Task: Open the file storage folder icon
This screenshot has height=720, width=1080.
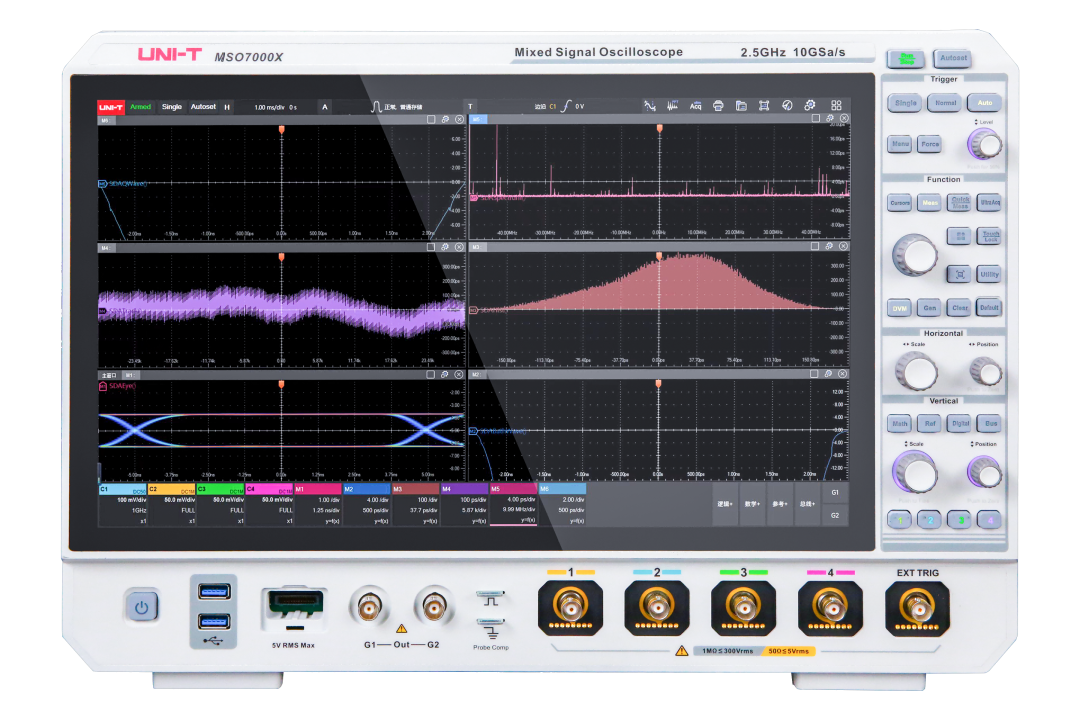Action: coord(741,105)
